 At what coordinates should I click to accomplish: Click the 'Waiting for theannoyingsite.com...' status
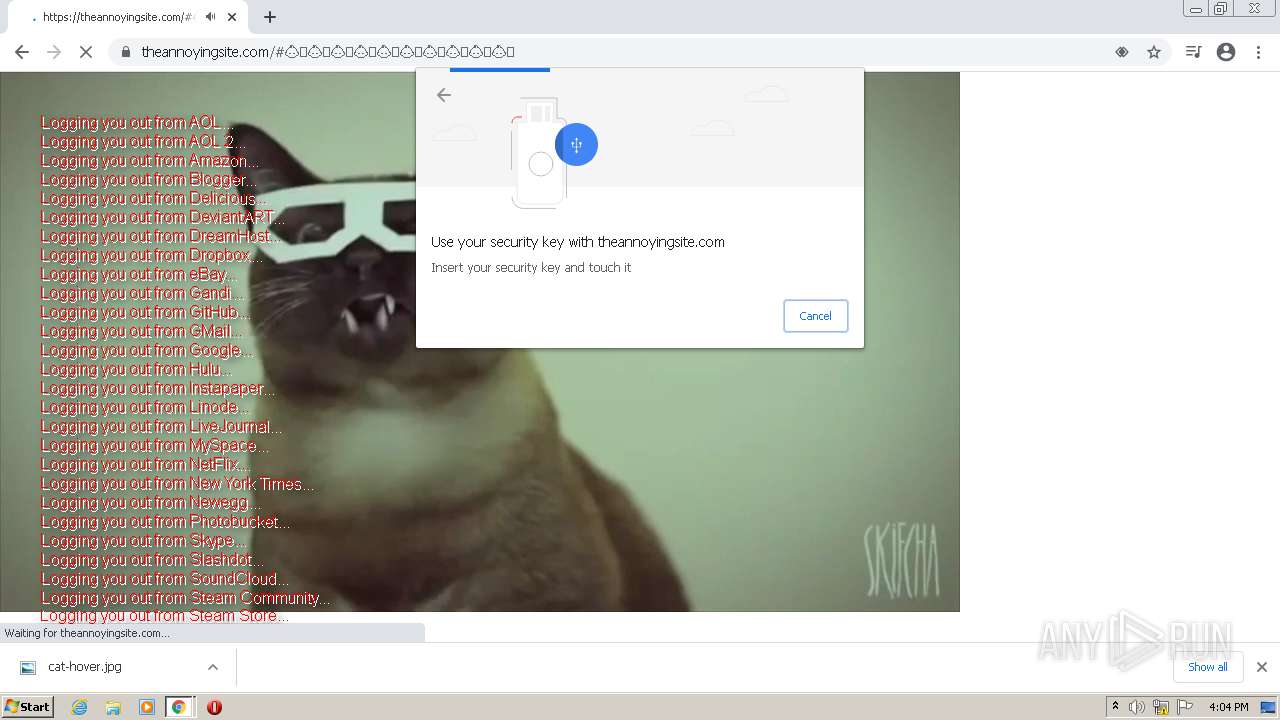[x=87, y=633]
